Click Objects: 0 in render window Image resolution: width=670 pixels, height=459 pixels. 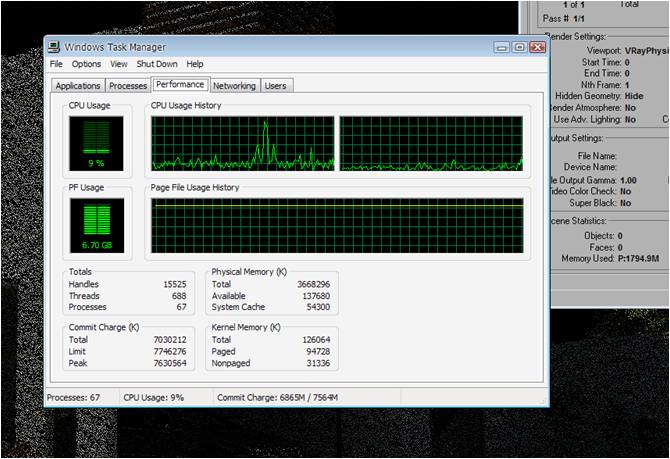tap(603, 235)
